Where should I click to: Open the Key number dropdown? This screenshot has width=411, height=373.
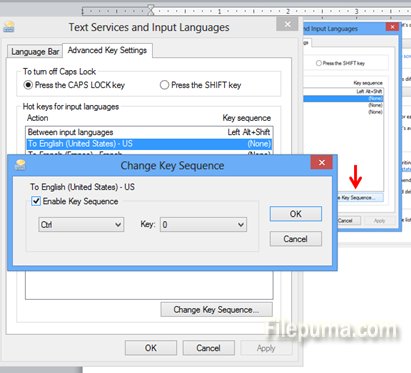click(x=203, y=225)
